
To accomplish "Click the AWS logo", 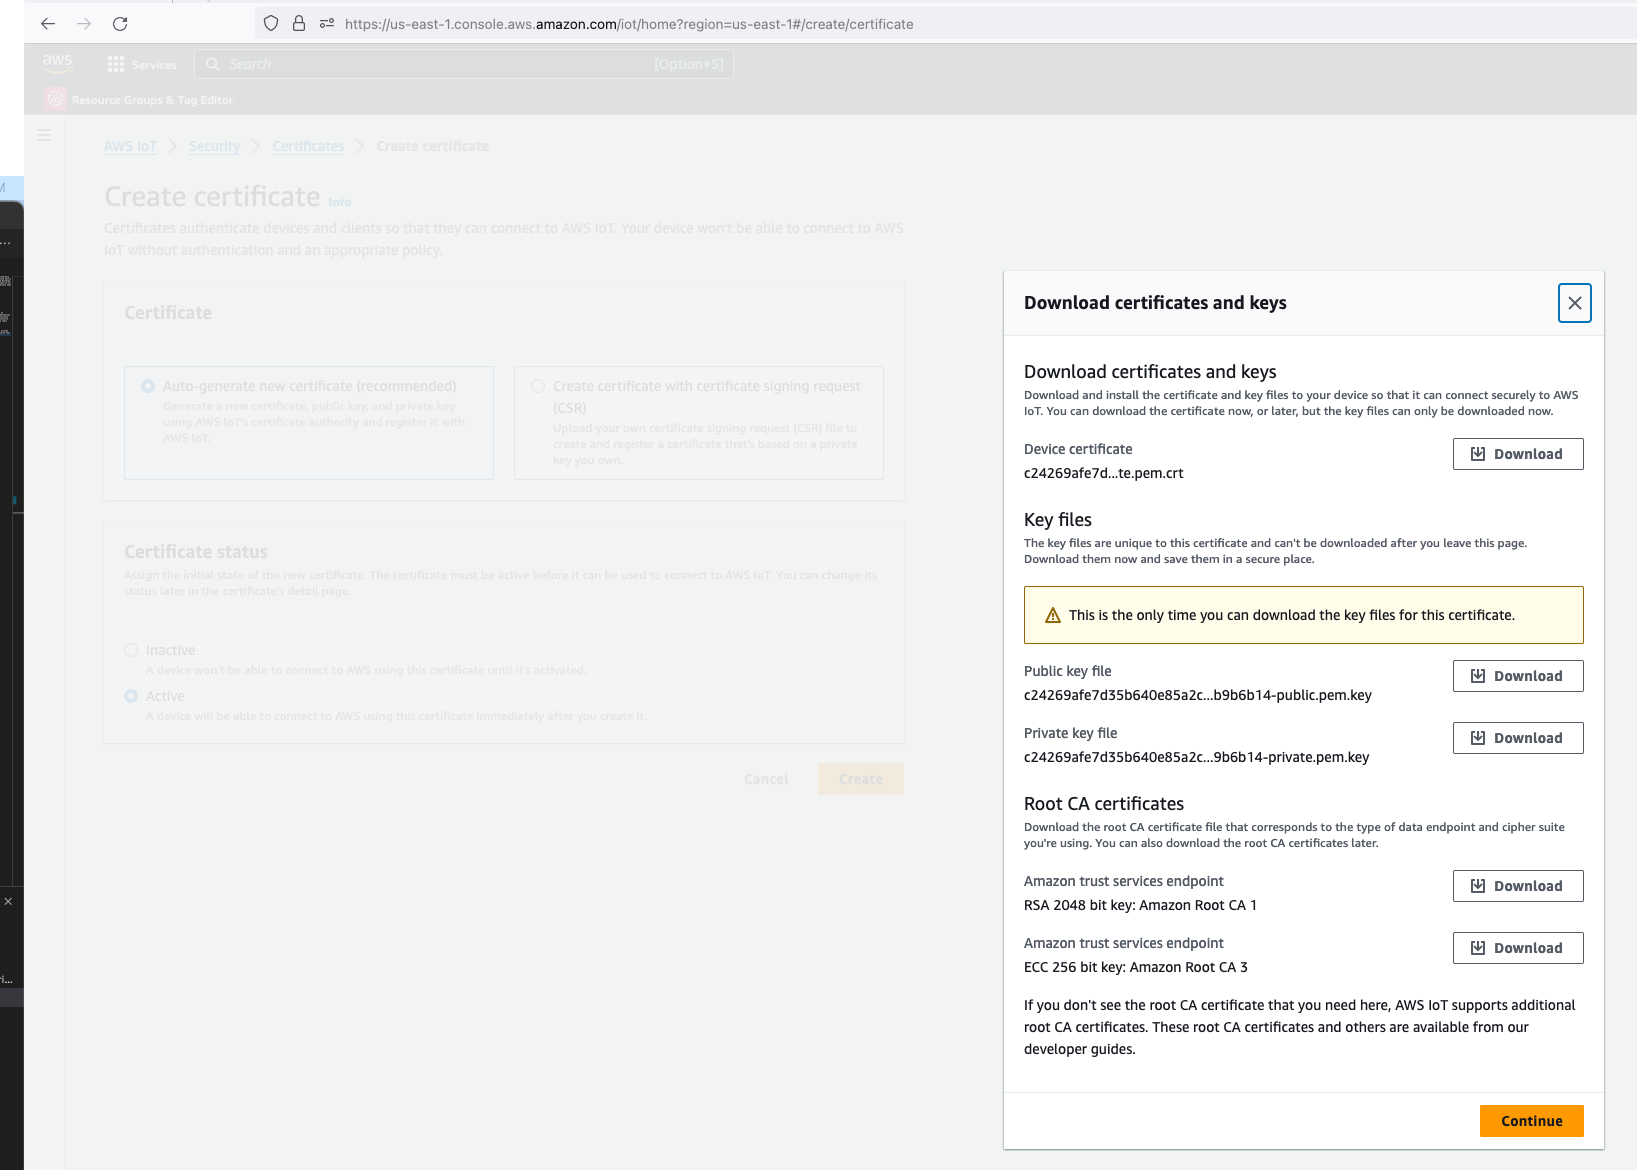I will click(x=58, y=63).
